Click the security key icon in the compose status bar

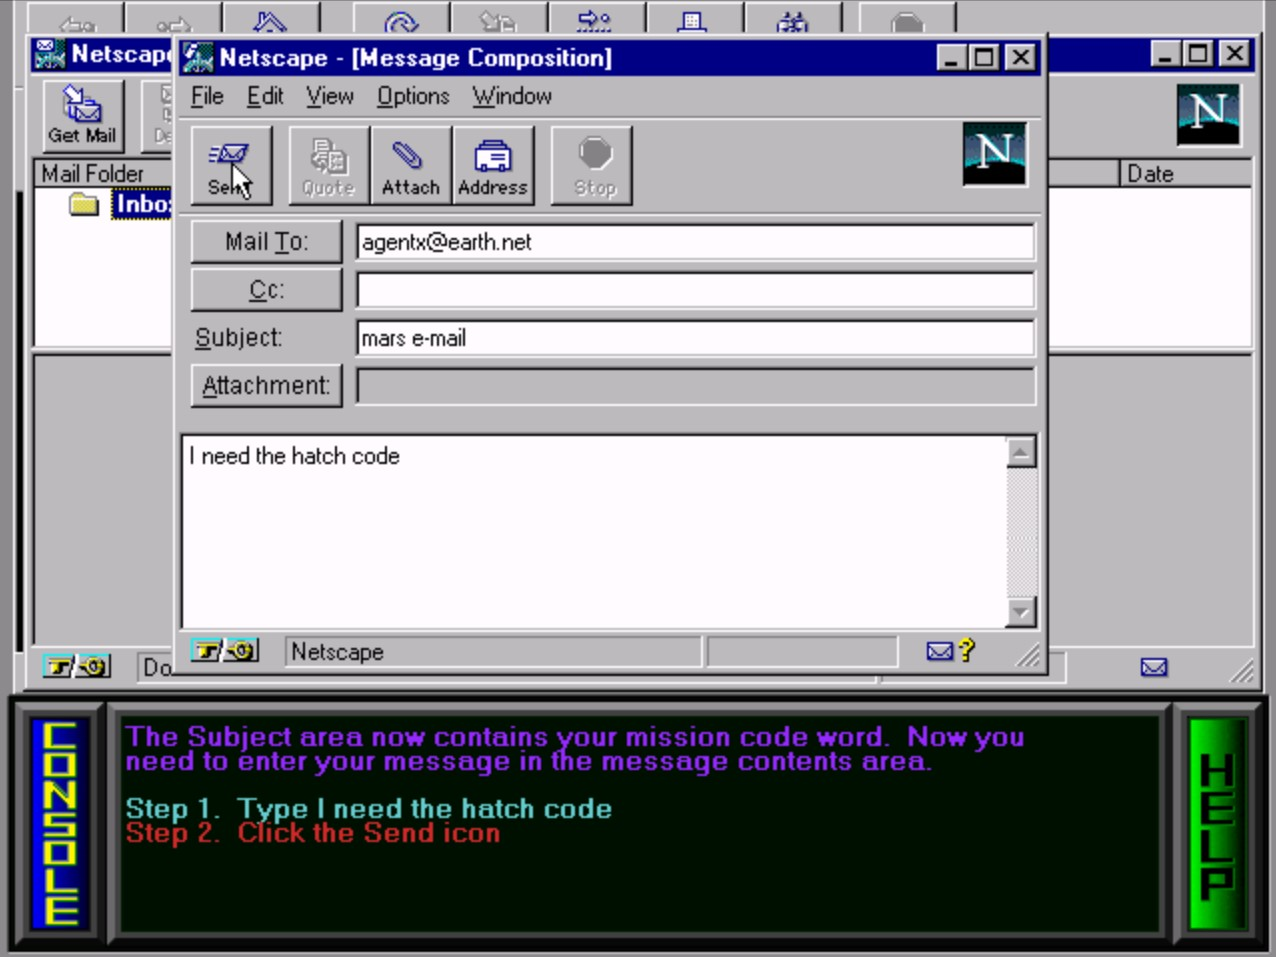224,651
